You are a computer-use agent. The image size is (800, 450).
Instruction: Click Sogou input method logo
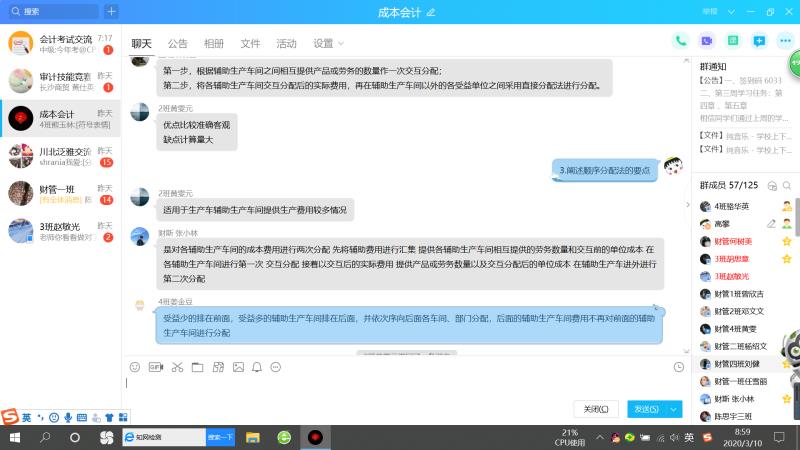tap(10, 416)
